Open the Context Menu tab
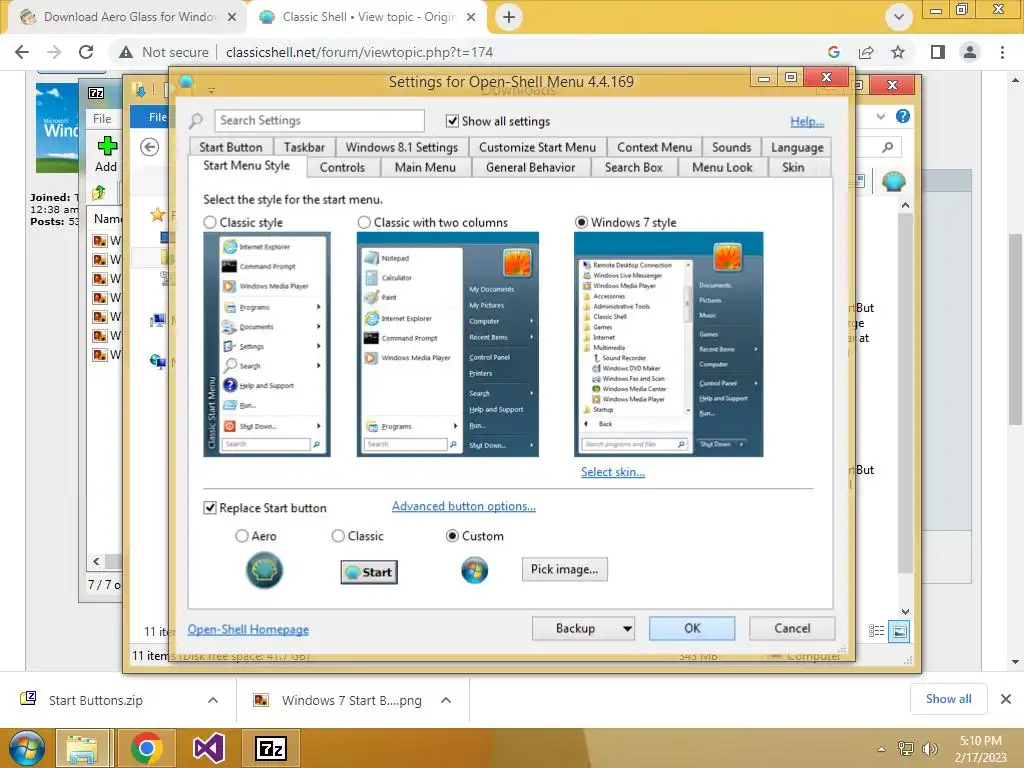 654,147
